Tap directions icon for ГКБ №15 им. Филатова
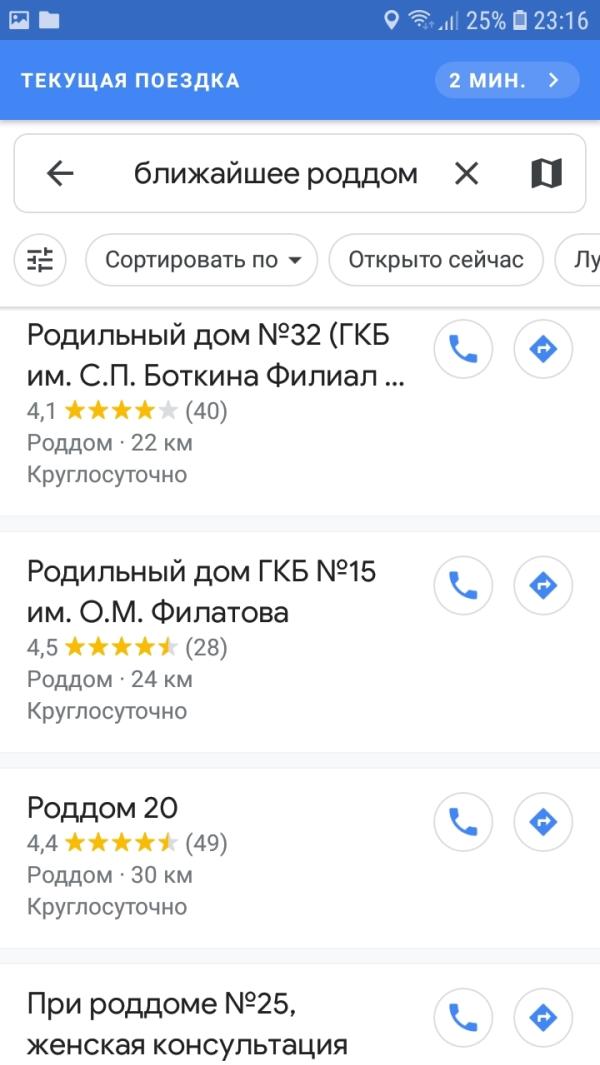600x1065 pixels. [x=541, y=585]
